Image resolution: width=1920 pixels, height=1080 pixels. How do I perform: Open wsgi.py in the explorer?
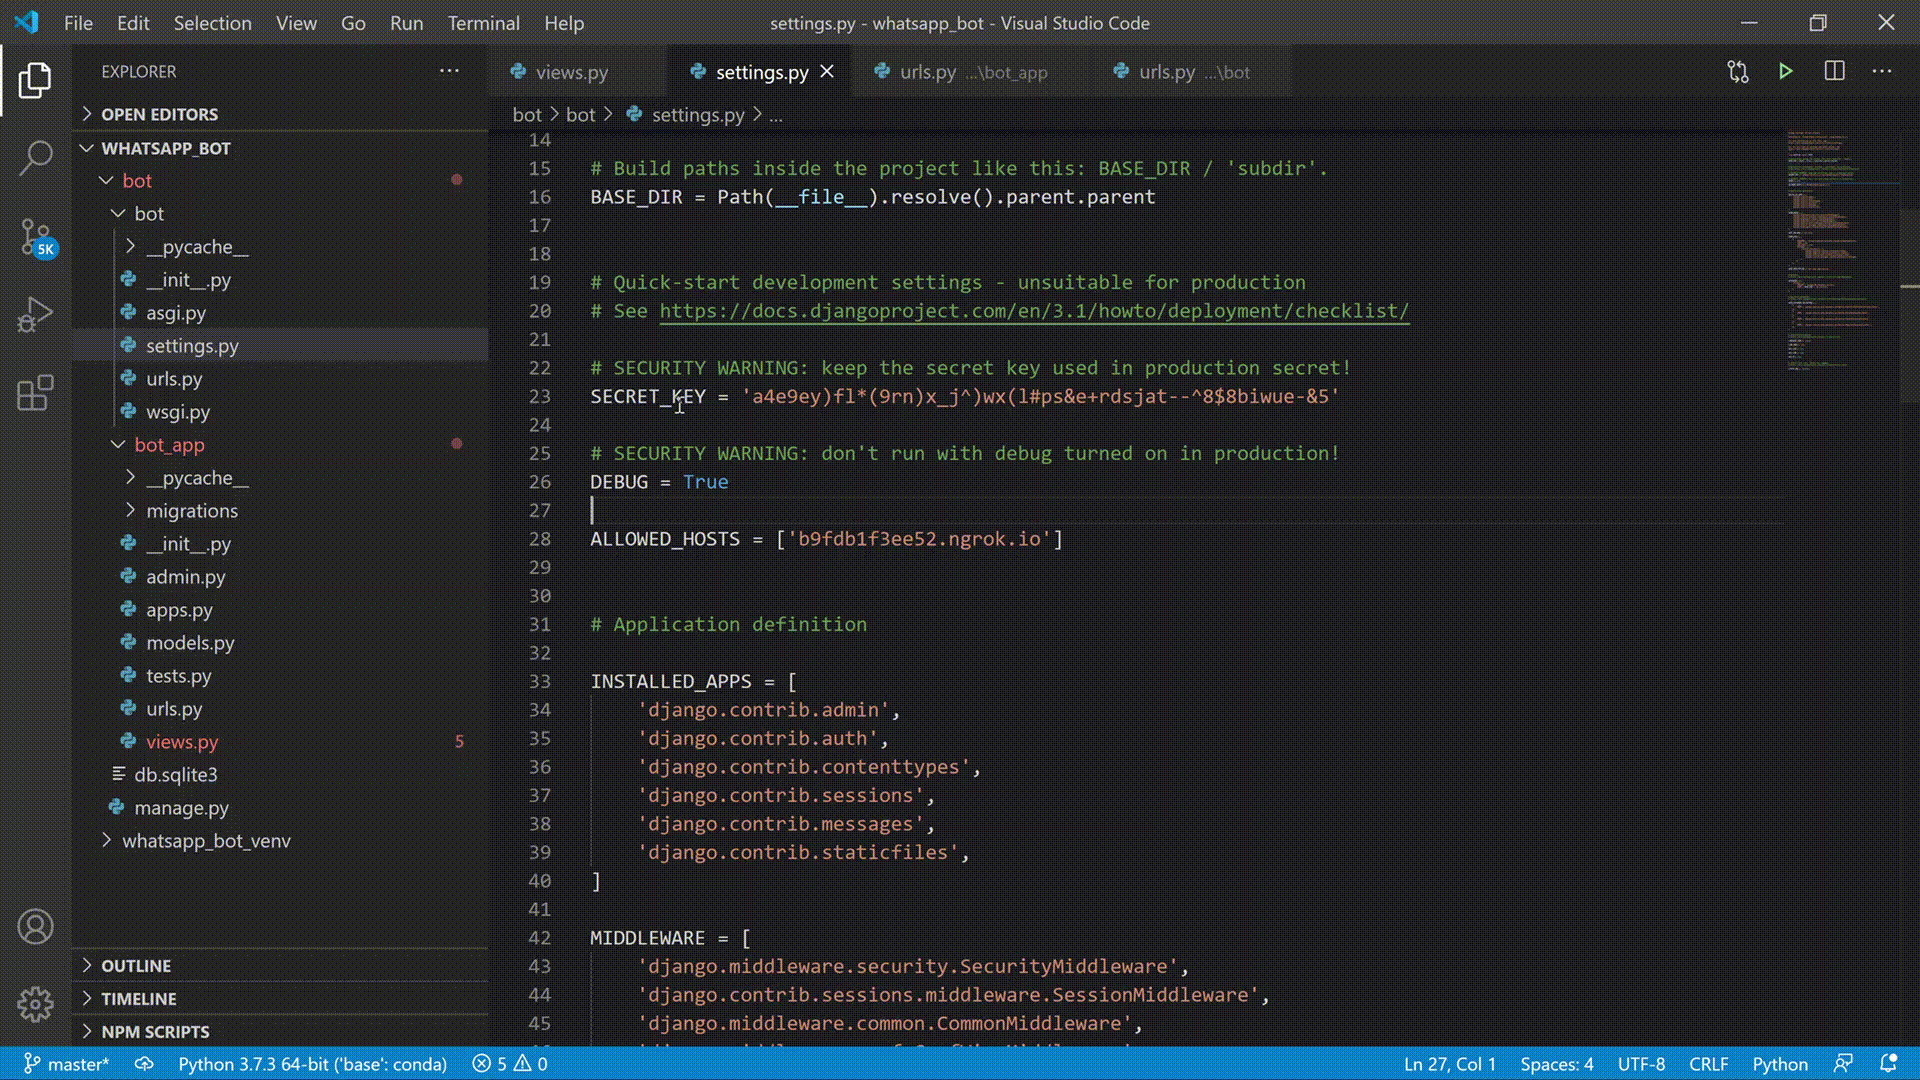[178, 412]
